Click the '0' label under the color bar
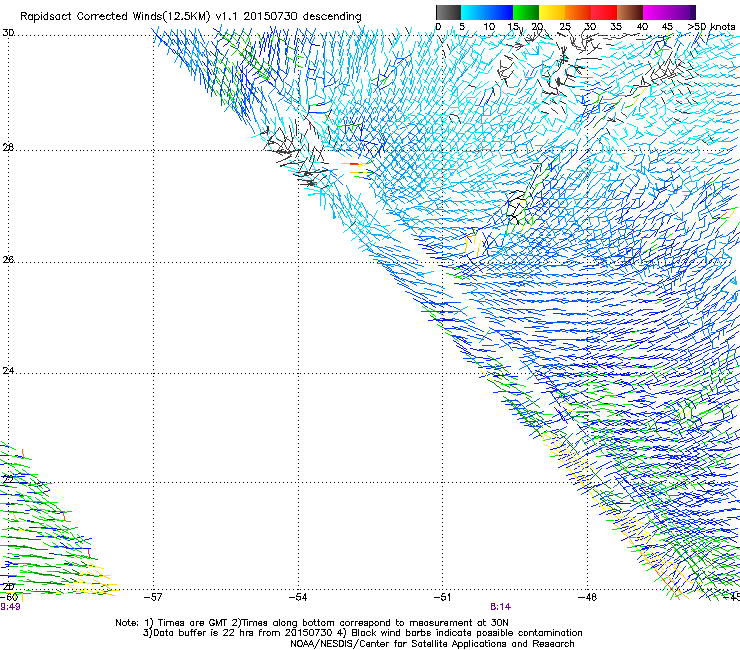The image size is (740, 650). pos(438,26)
